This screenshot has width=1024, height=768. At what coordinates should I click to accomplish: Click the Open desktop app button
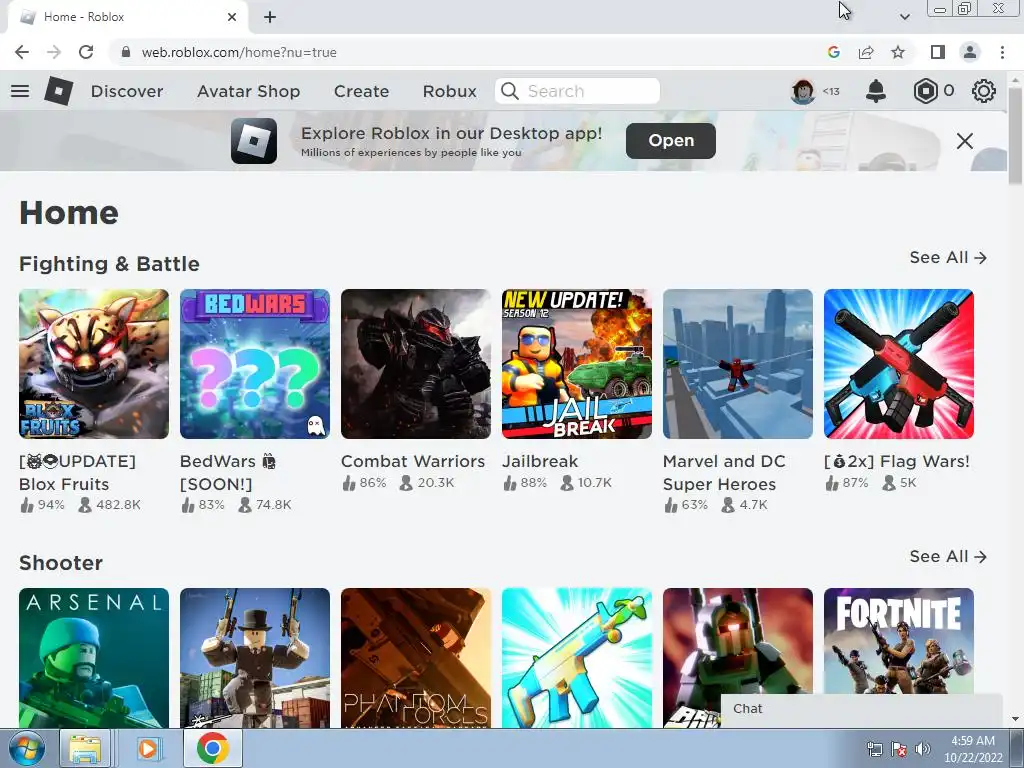[x=671, y=140]
